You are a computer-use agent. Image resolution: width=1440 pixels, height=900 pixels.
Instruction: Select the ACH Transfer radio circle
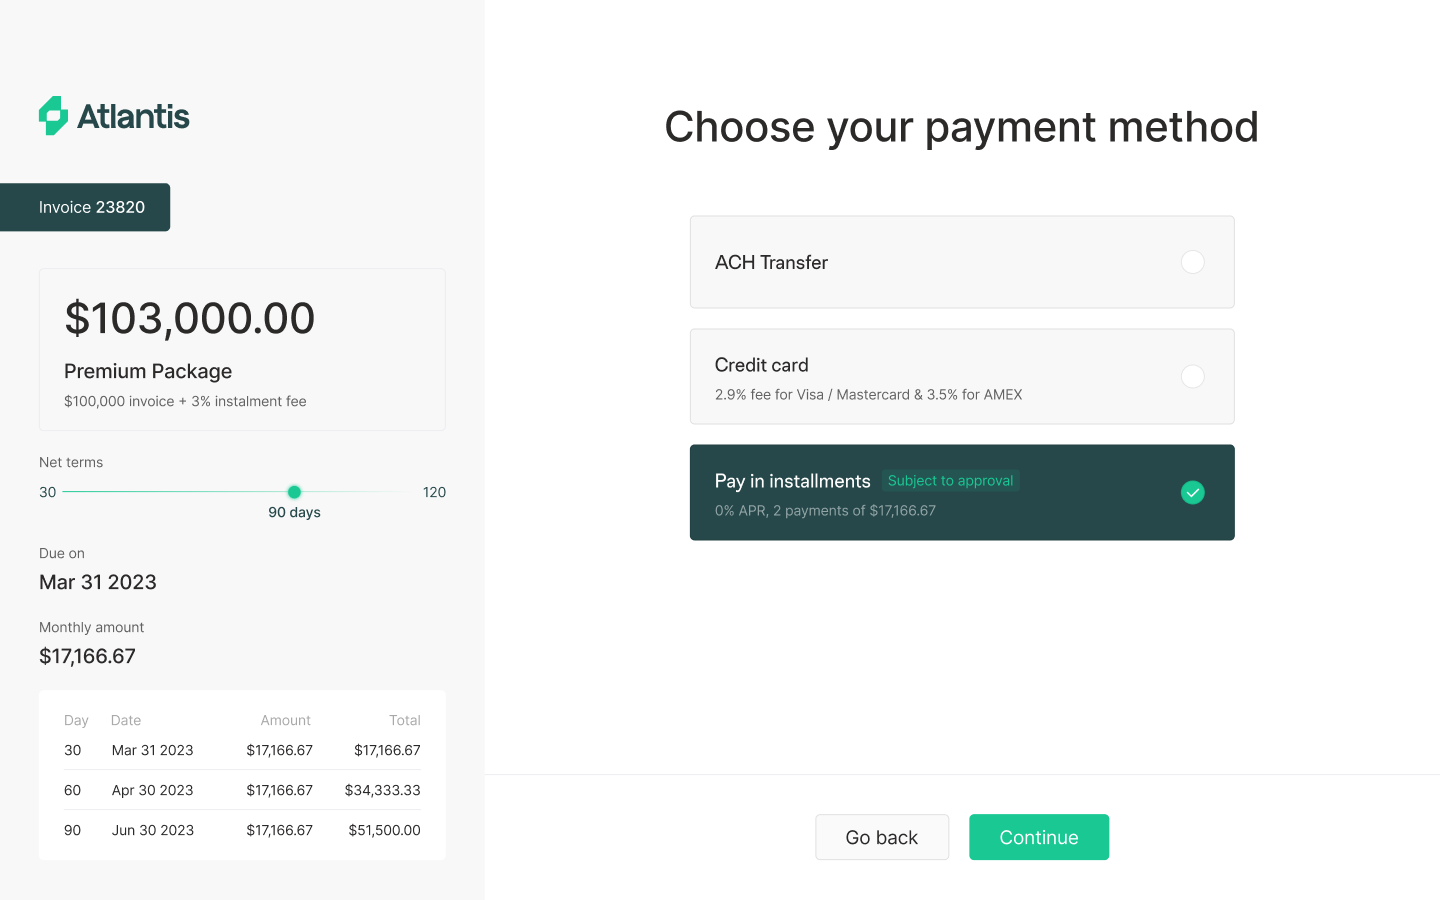1192,262
